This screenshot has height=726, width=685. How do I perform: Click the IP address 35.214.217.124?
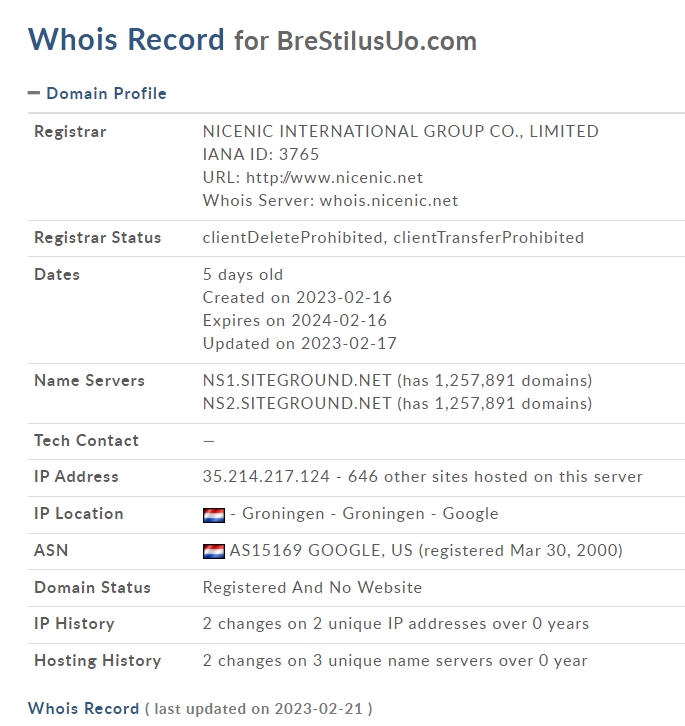pos(266,476)
